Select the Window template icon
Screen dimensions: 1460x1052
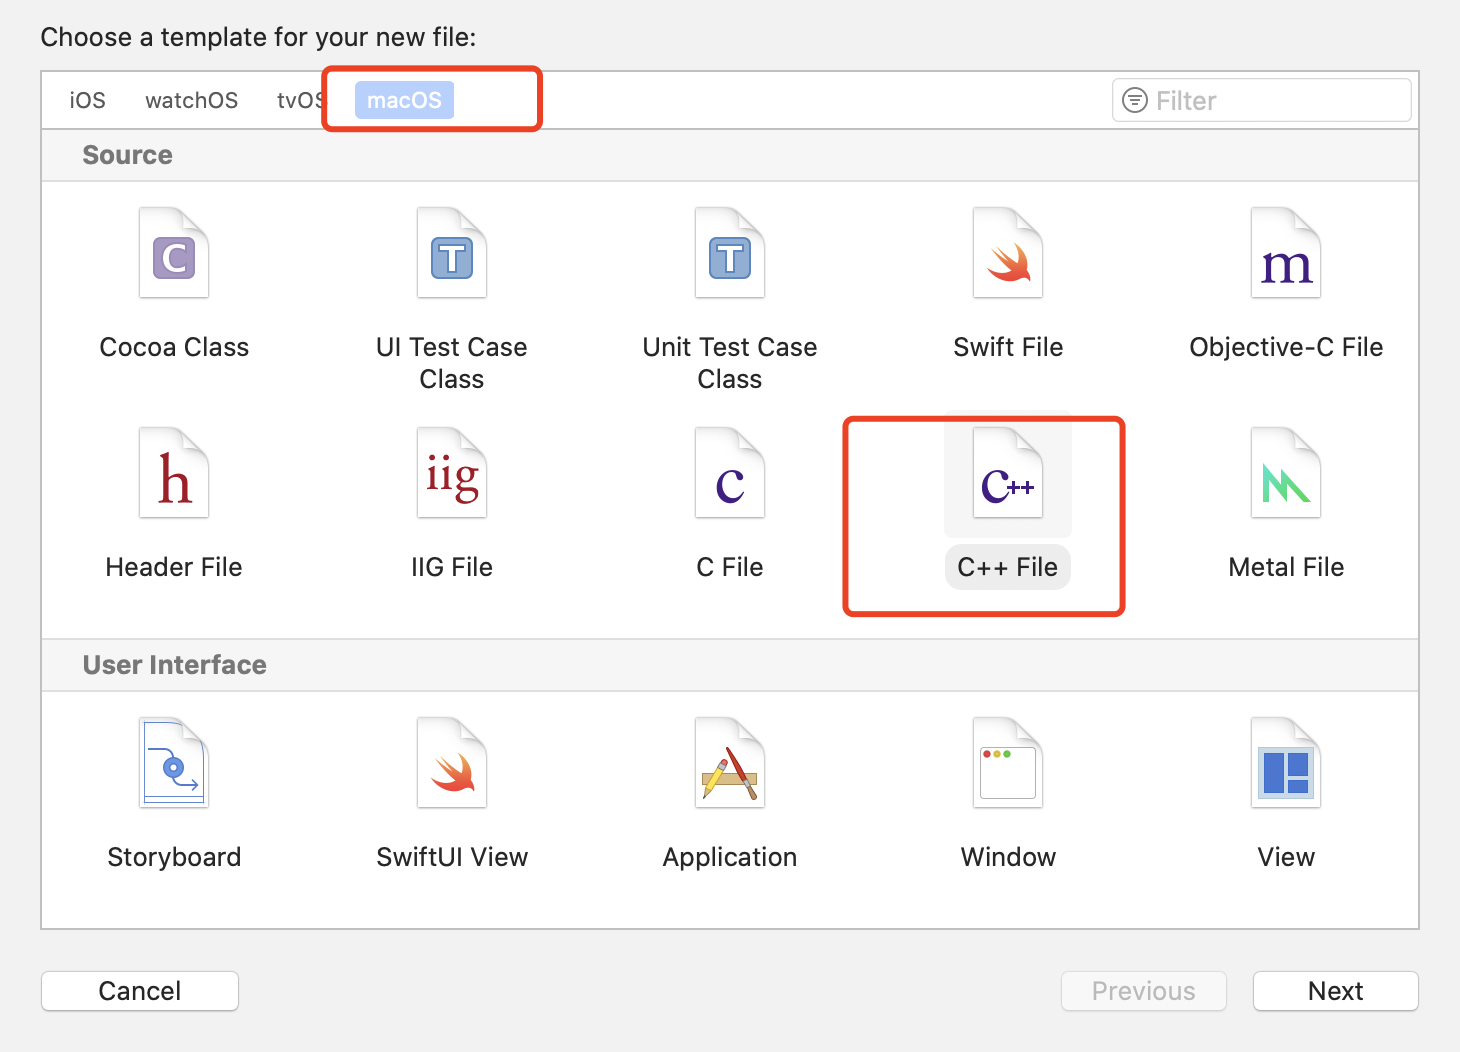coord(1008,764)
